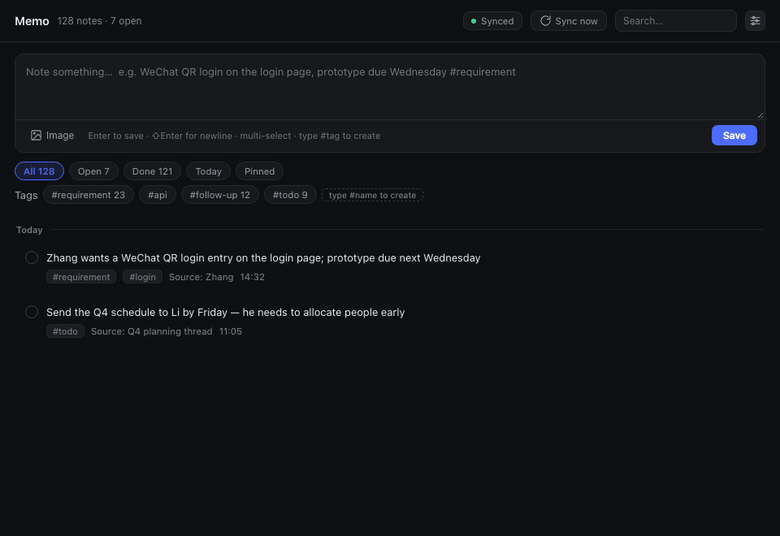The image size is (780, 536).
Task: Filter by #requirement 23 tag
Action: tap(89, 195)
